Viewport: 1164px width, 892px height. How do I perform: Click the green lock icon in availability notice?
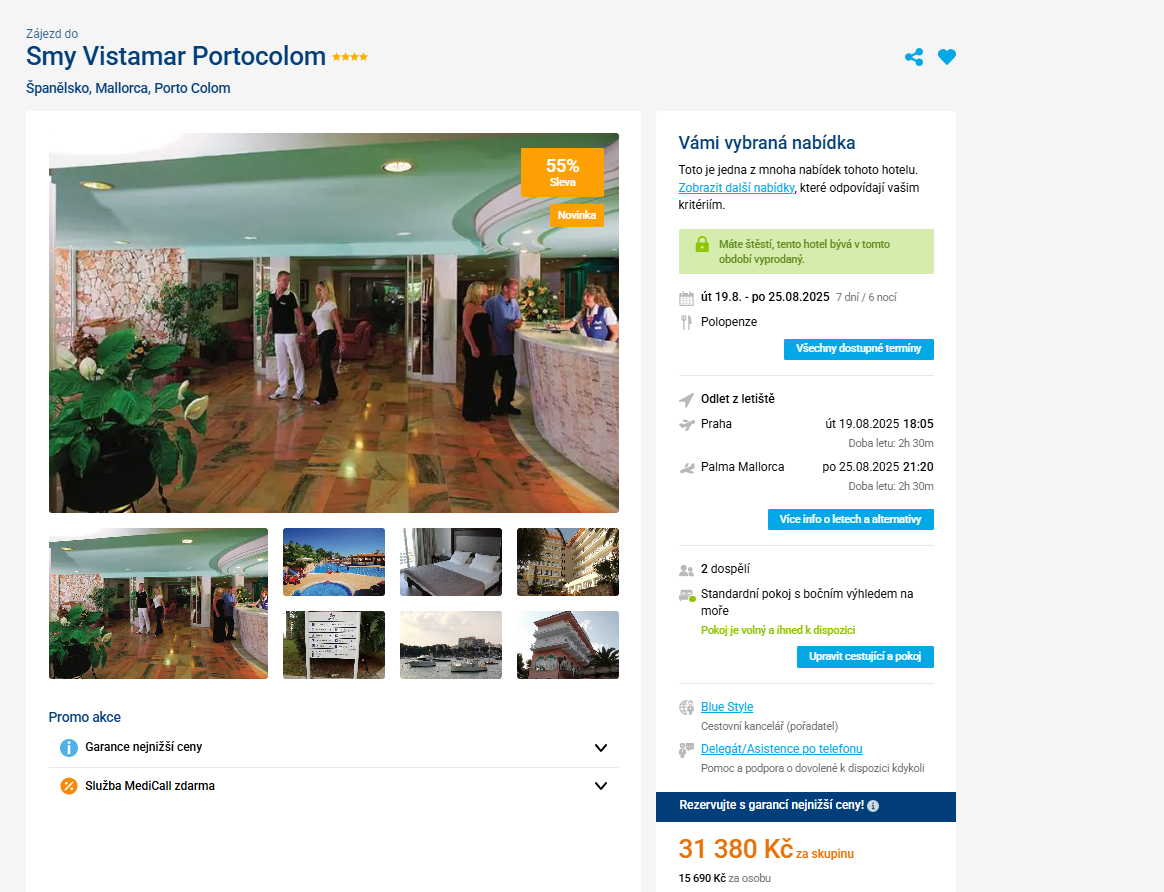pyautogui.click(x=702, y=244)
